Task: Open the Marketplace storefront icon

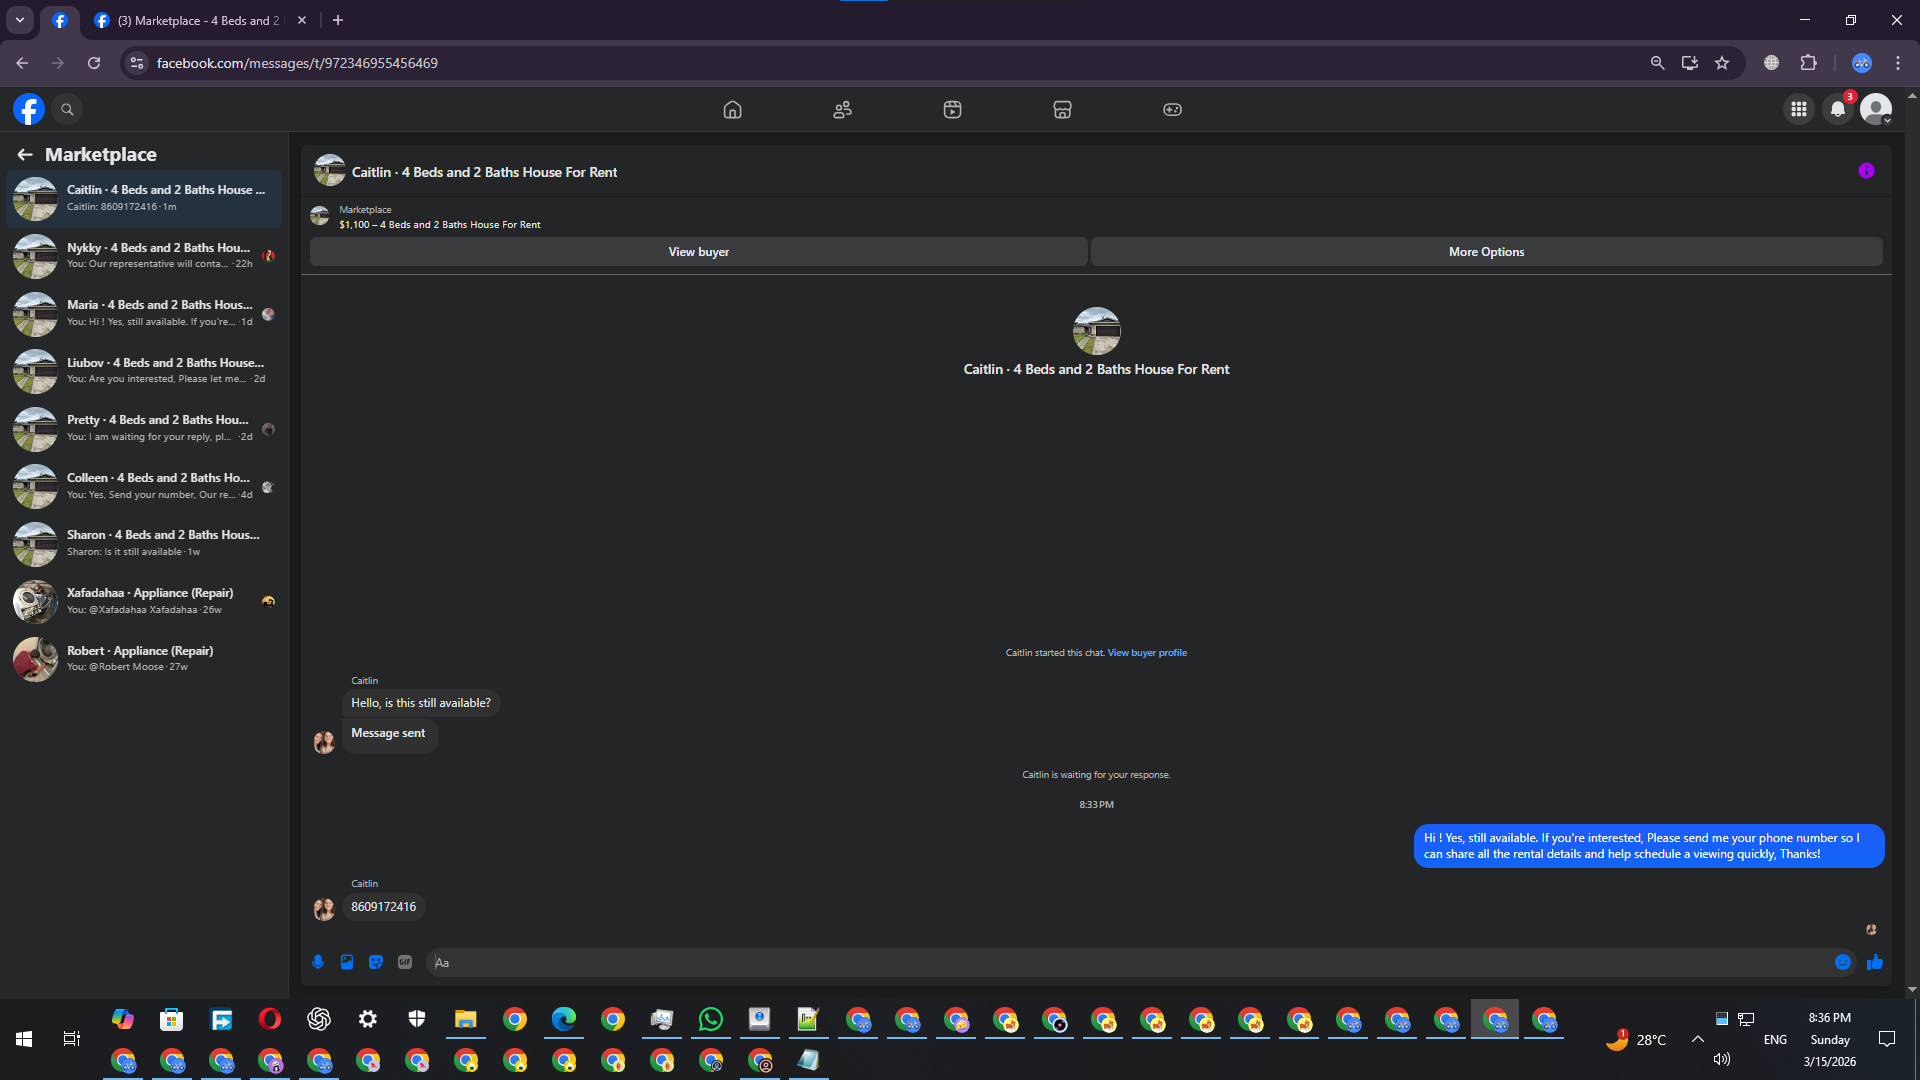Action: (1062, 109)
